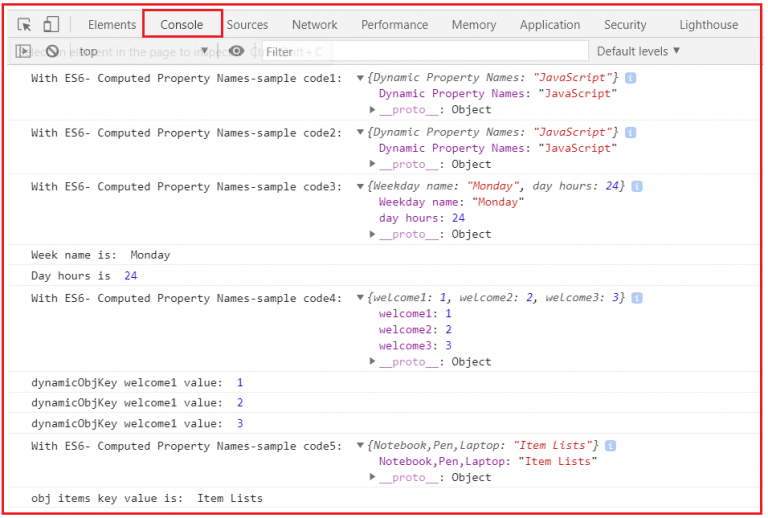Toggle the device toolbar icon
The image size is (768, 518).
click(x=51, y=24)
